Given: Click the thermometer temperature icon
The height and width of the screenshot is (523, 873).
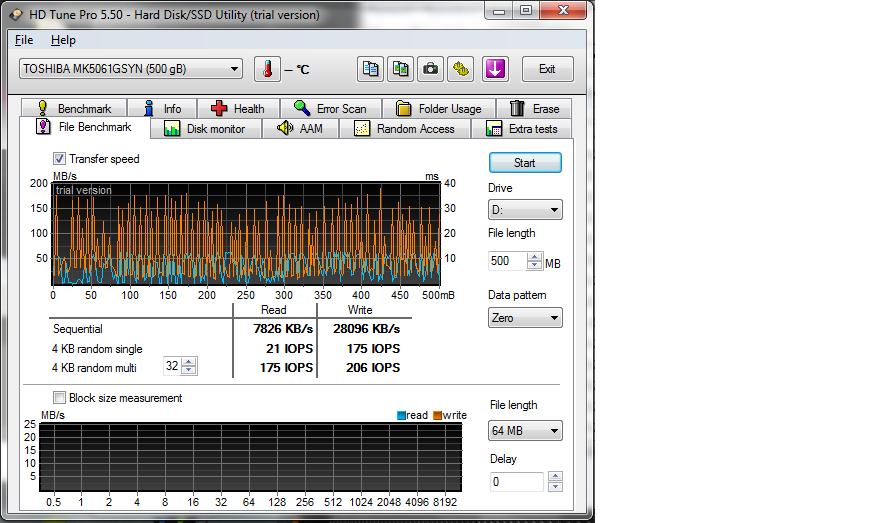Looking at the screenshot, I should [267, 69].
